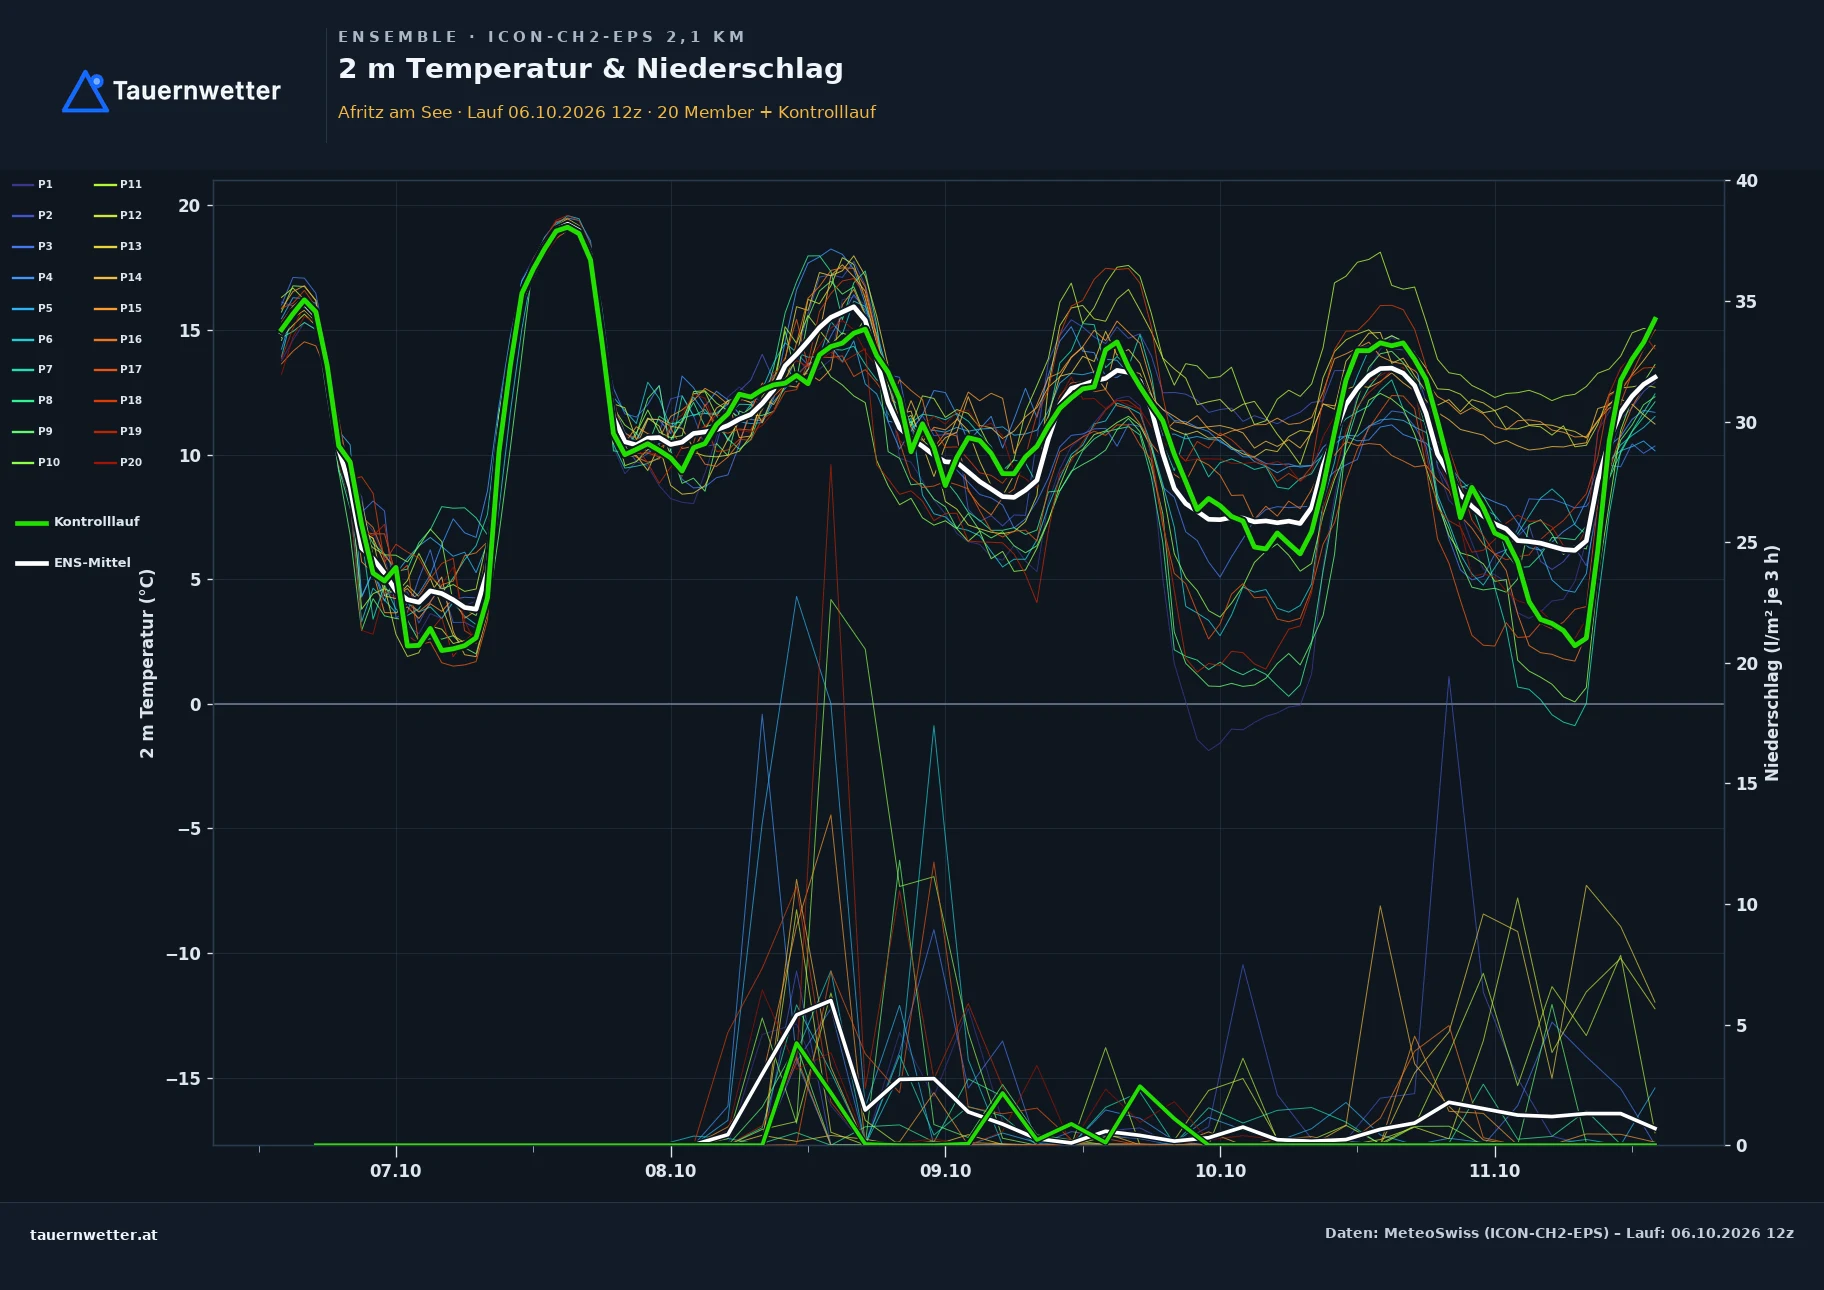Click the P14 legend label
Viewport: 1824px width, 1290px height.
[x=131, y=277]
